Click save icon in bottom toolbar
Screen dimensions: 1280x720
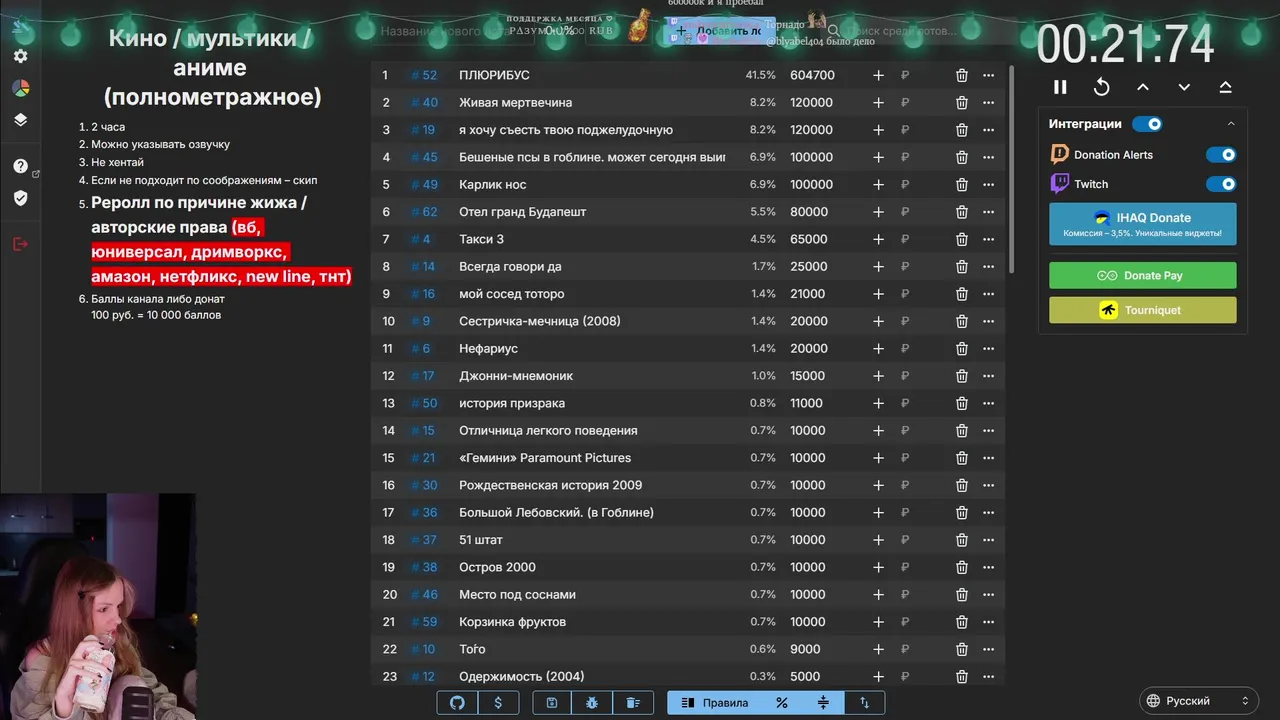551,703
